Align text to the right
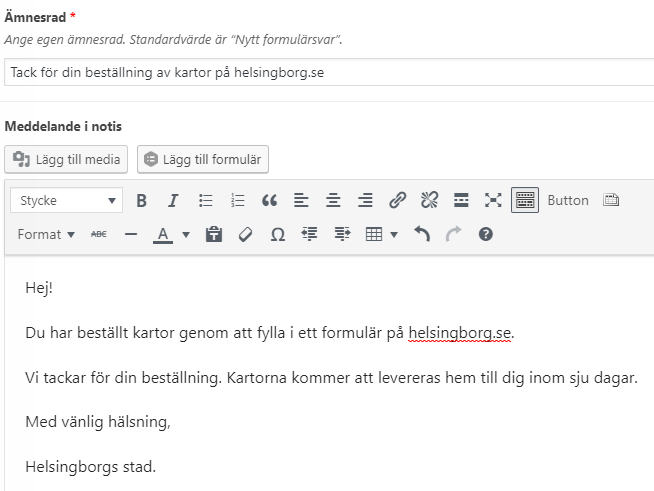The image size is (654, 491). pos(365,201)
